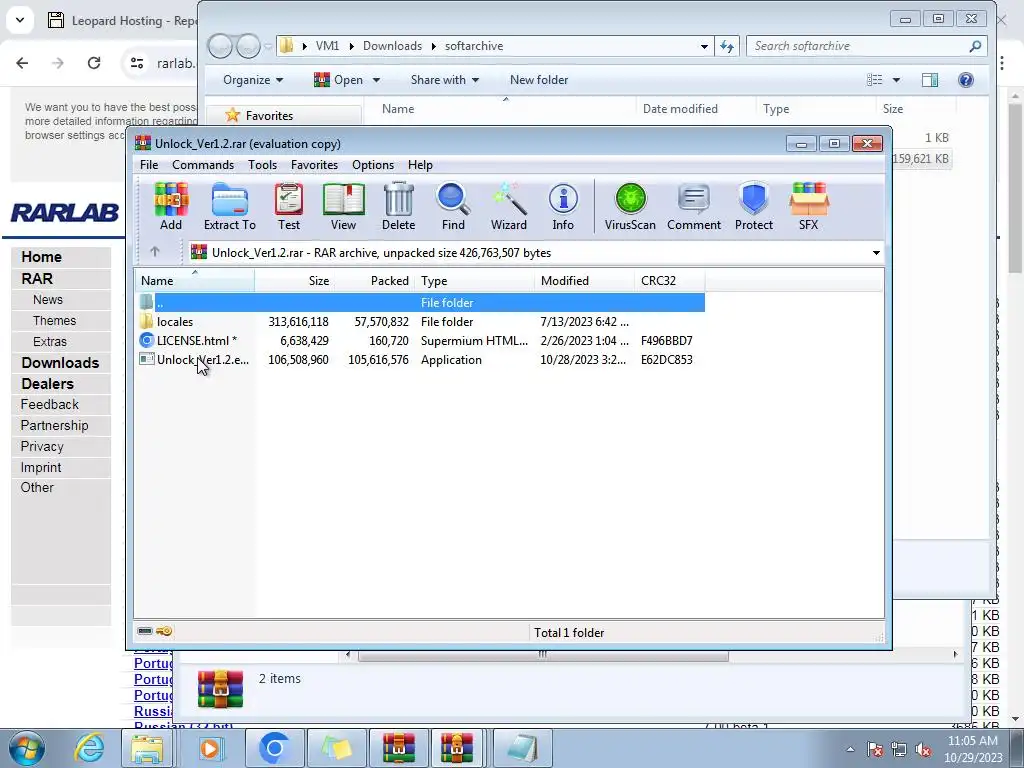
Task: Click Downloads in the Explorer breadcrumb
Action: click(x=392, y=46)
